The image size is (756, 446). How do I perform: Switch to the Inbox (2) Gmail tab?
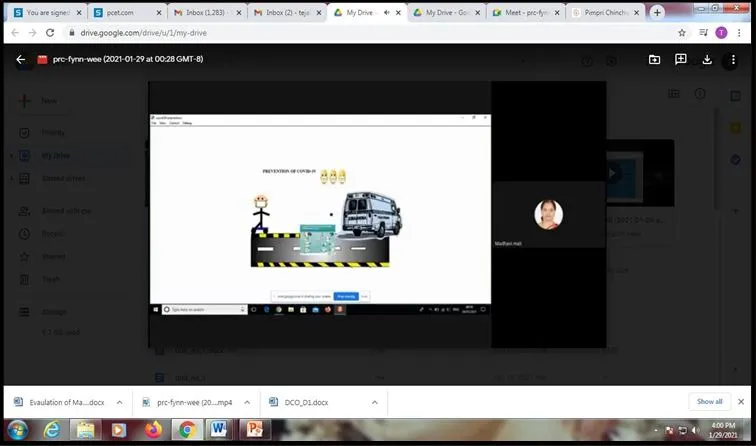(x=287, y=13)
